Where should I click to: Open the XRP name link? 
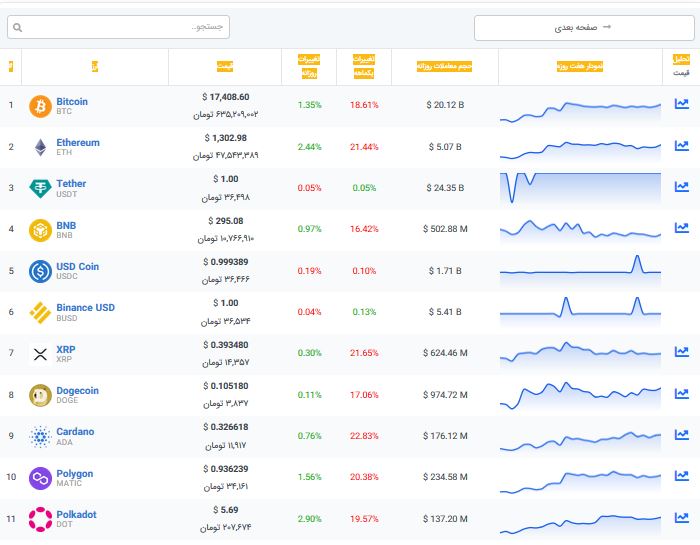66,349
